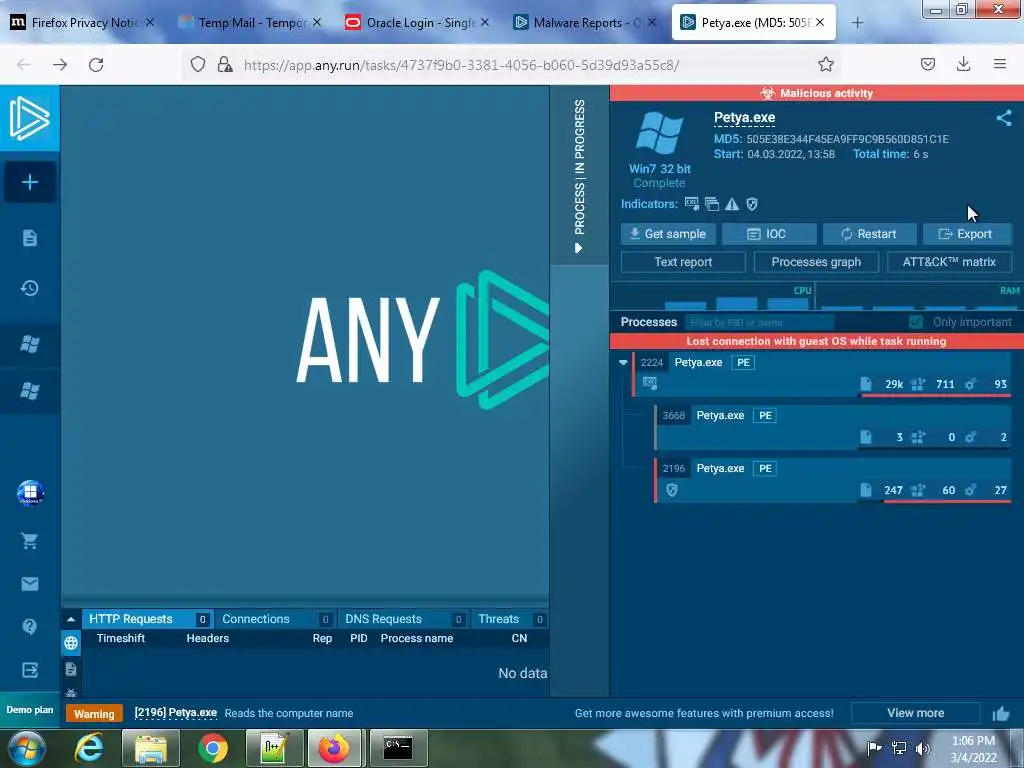
Task: Open File Explorer folder on taskbar
Action: point(151,748)
